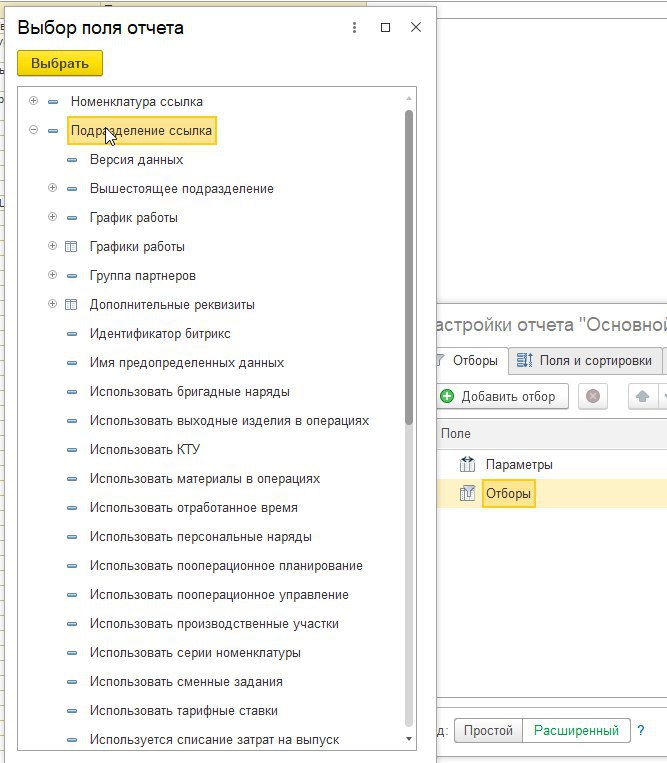Viewport: 667px width, 763px height.
Task: Select Использовать пооперационное управление field
Action: click(x=219, y=595)
